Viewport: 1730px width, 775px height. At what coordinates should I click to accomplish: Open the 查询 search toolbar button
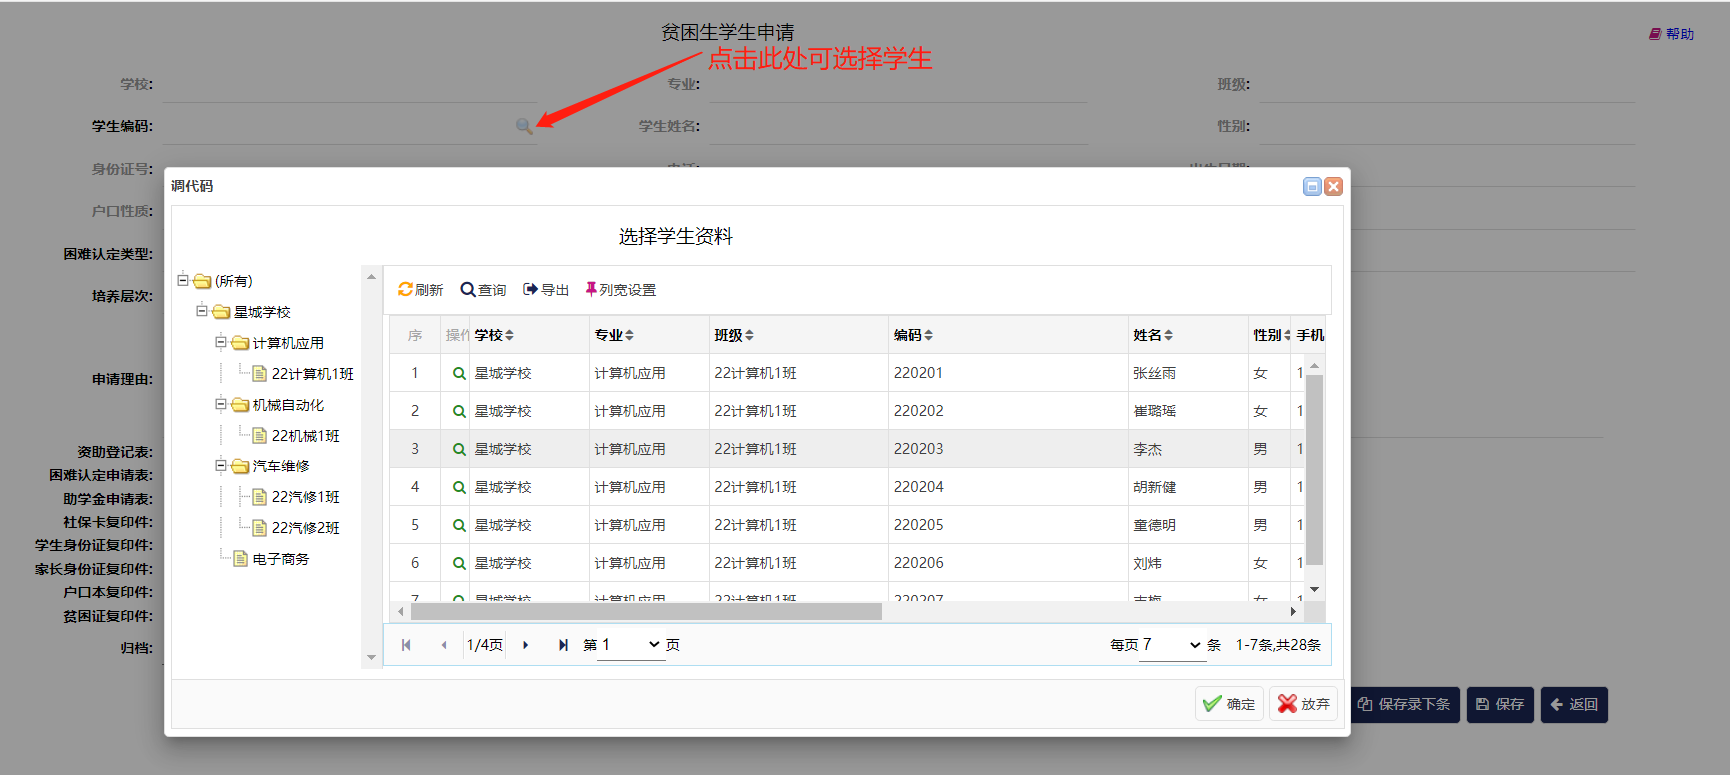click(483, 290)
